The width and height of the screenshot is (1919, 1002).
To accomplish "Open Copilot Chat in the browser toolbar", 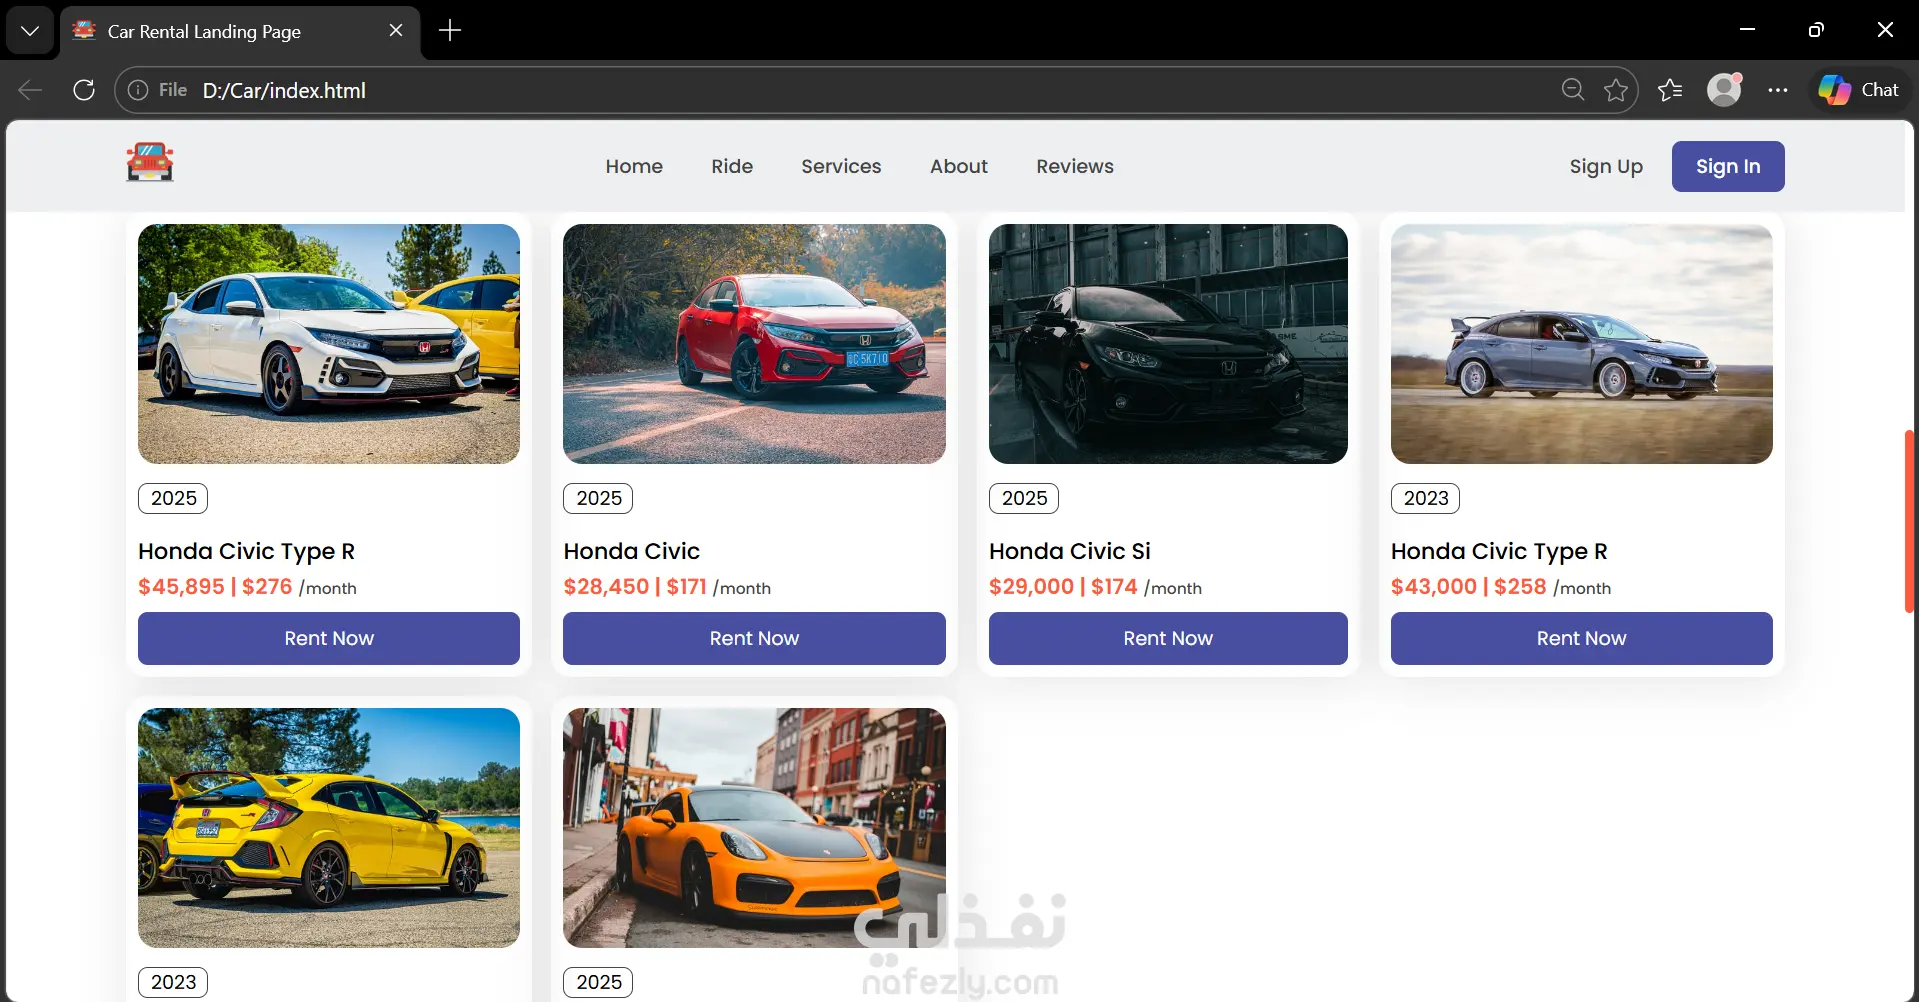I will click(x=1858, y=90).
